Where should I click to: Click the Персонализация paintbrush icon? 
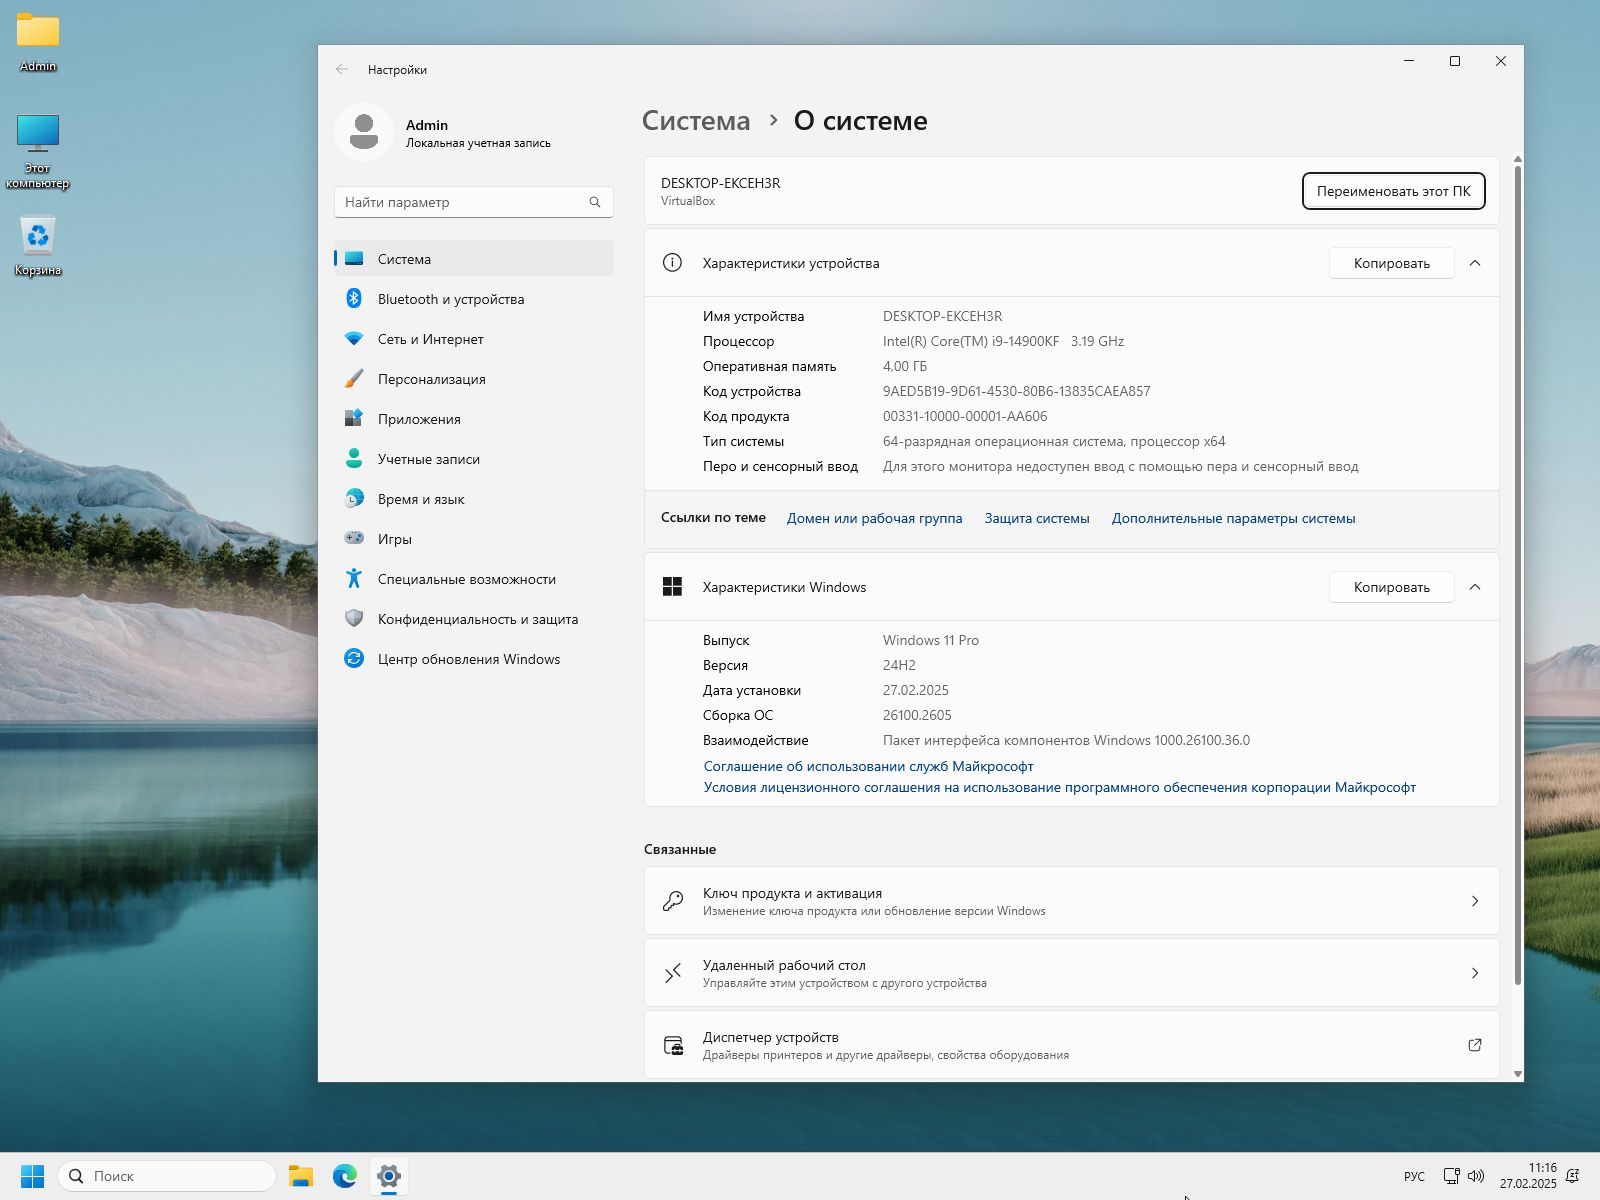tap(354, 379)
